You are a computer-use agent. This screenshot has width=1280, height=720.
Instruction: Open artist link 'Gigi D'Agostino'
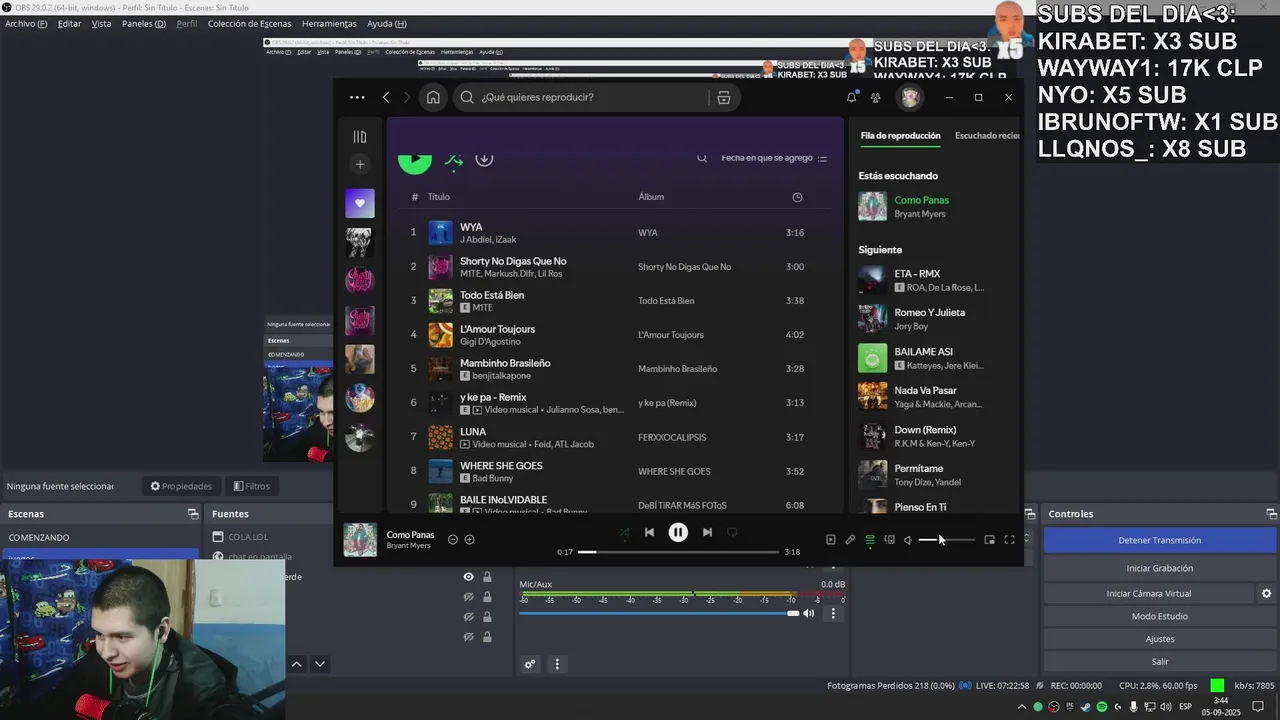tap(490, 342)
